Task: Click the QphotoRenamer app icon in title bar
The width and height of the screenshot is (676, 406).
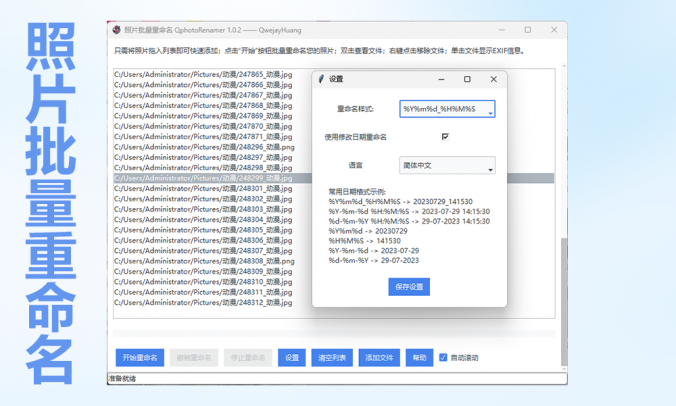Action: [x=116, y=30]
